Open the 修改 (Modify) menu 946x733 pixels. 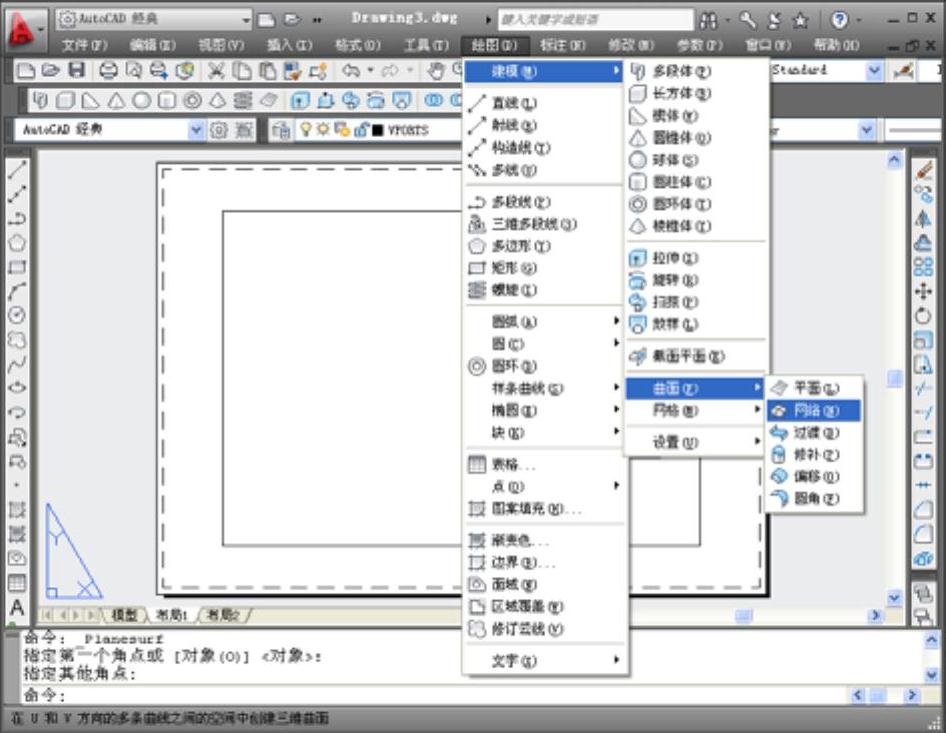630,45
